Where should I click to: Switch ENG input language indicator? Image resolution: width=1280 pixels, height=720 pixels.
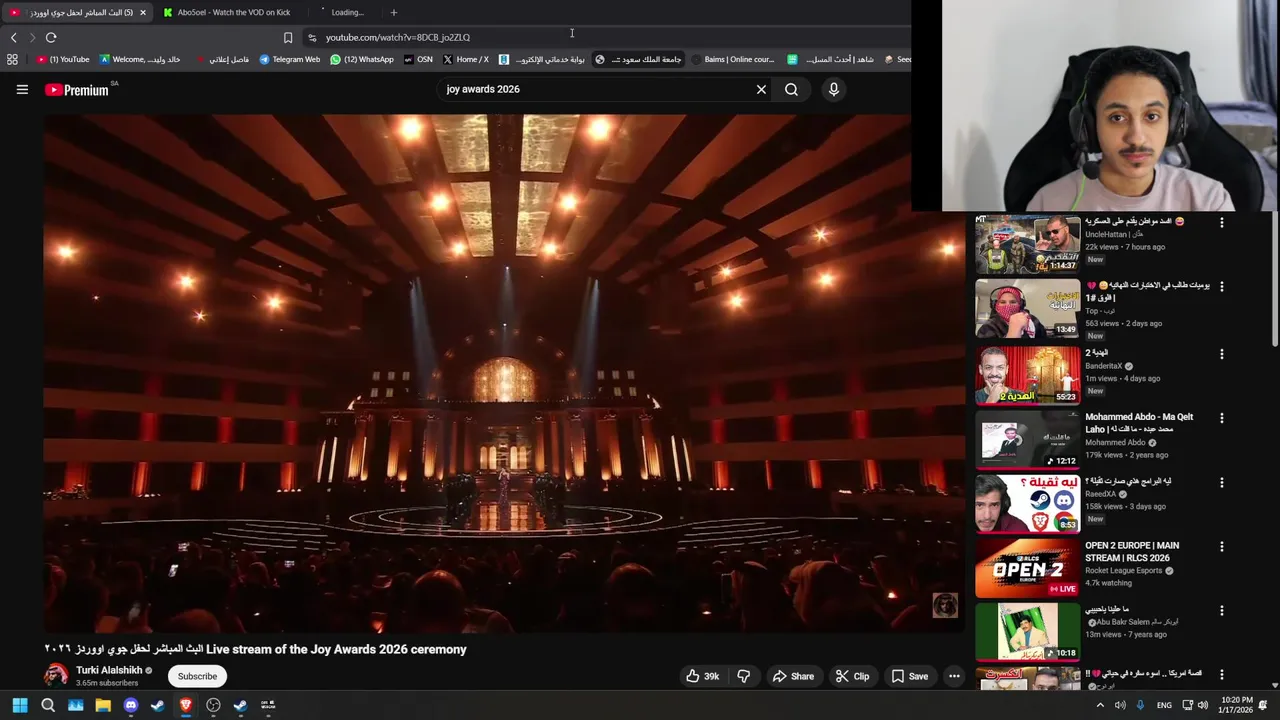point(1164,705)
